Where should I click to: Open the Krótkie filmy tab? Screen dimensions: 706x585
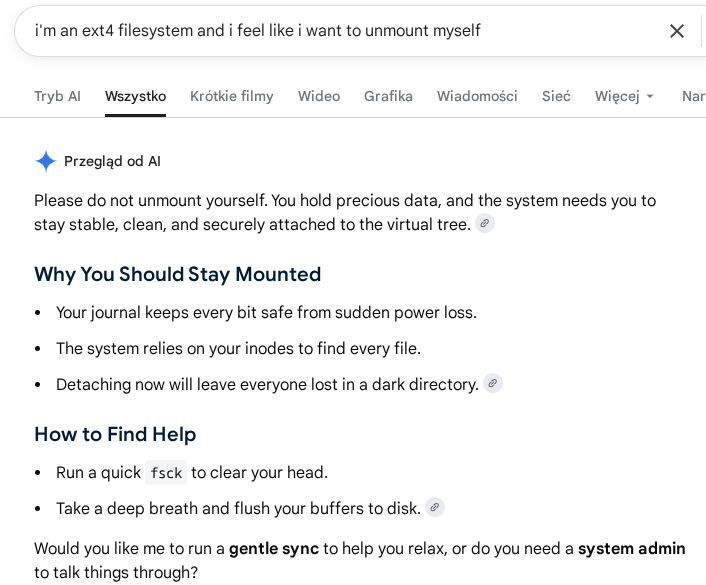click(x=231, y=96)
